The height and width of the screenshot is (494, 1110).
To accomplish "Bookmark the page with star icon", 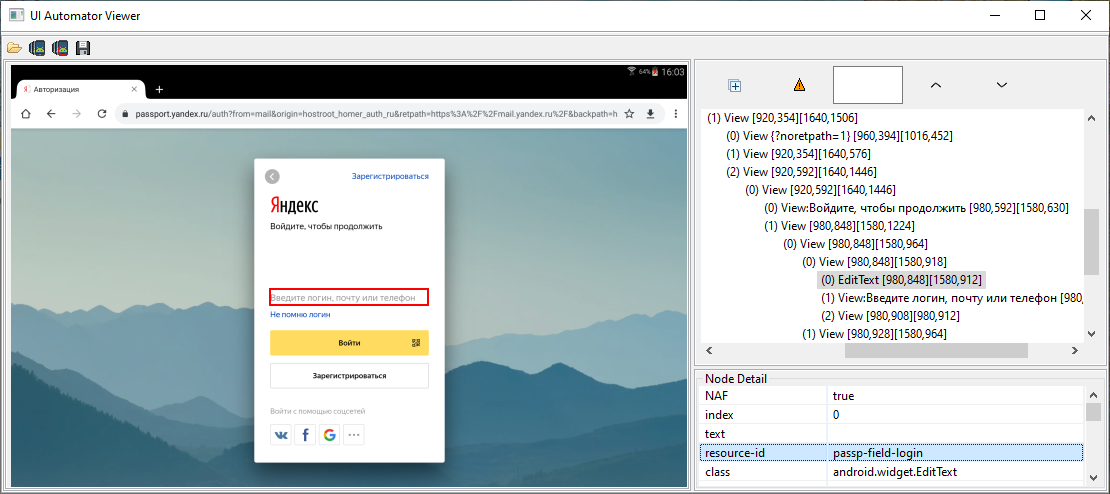I will 629,114.
